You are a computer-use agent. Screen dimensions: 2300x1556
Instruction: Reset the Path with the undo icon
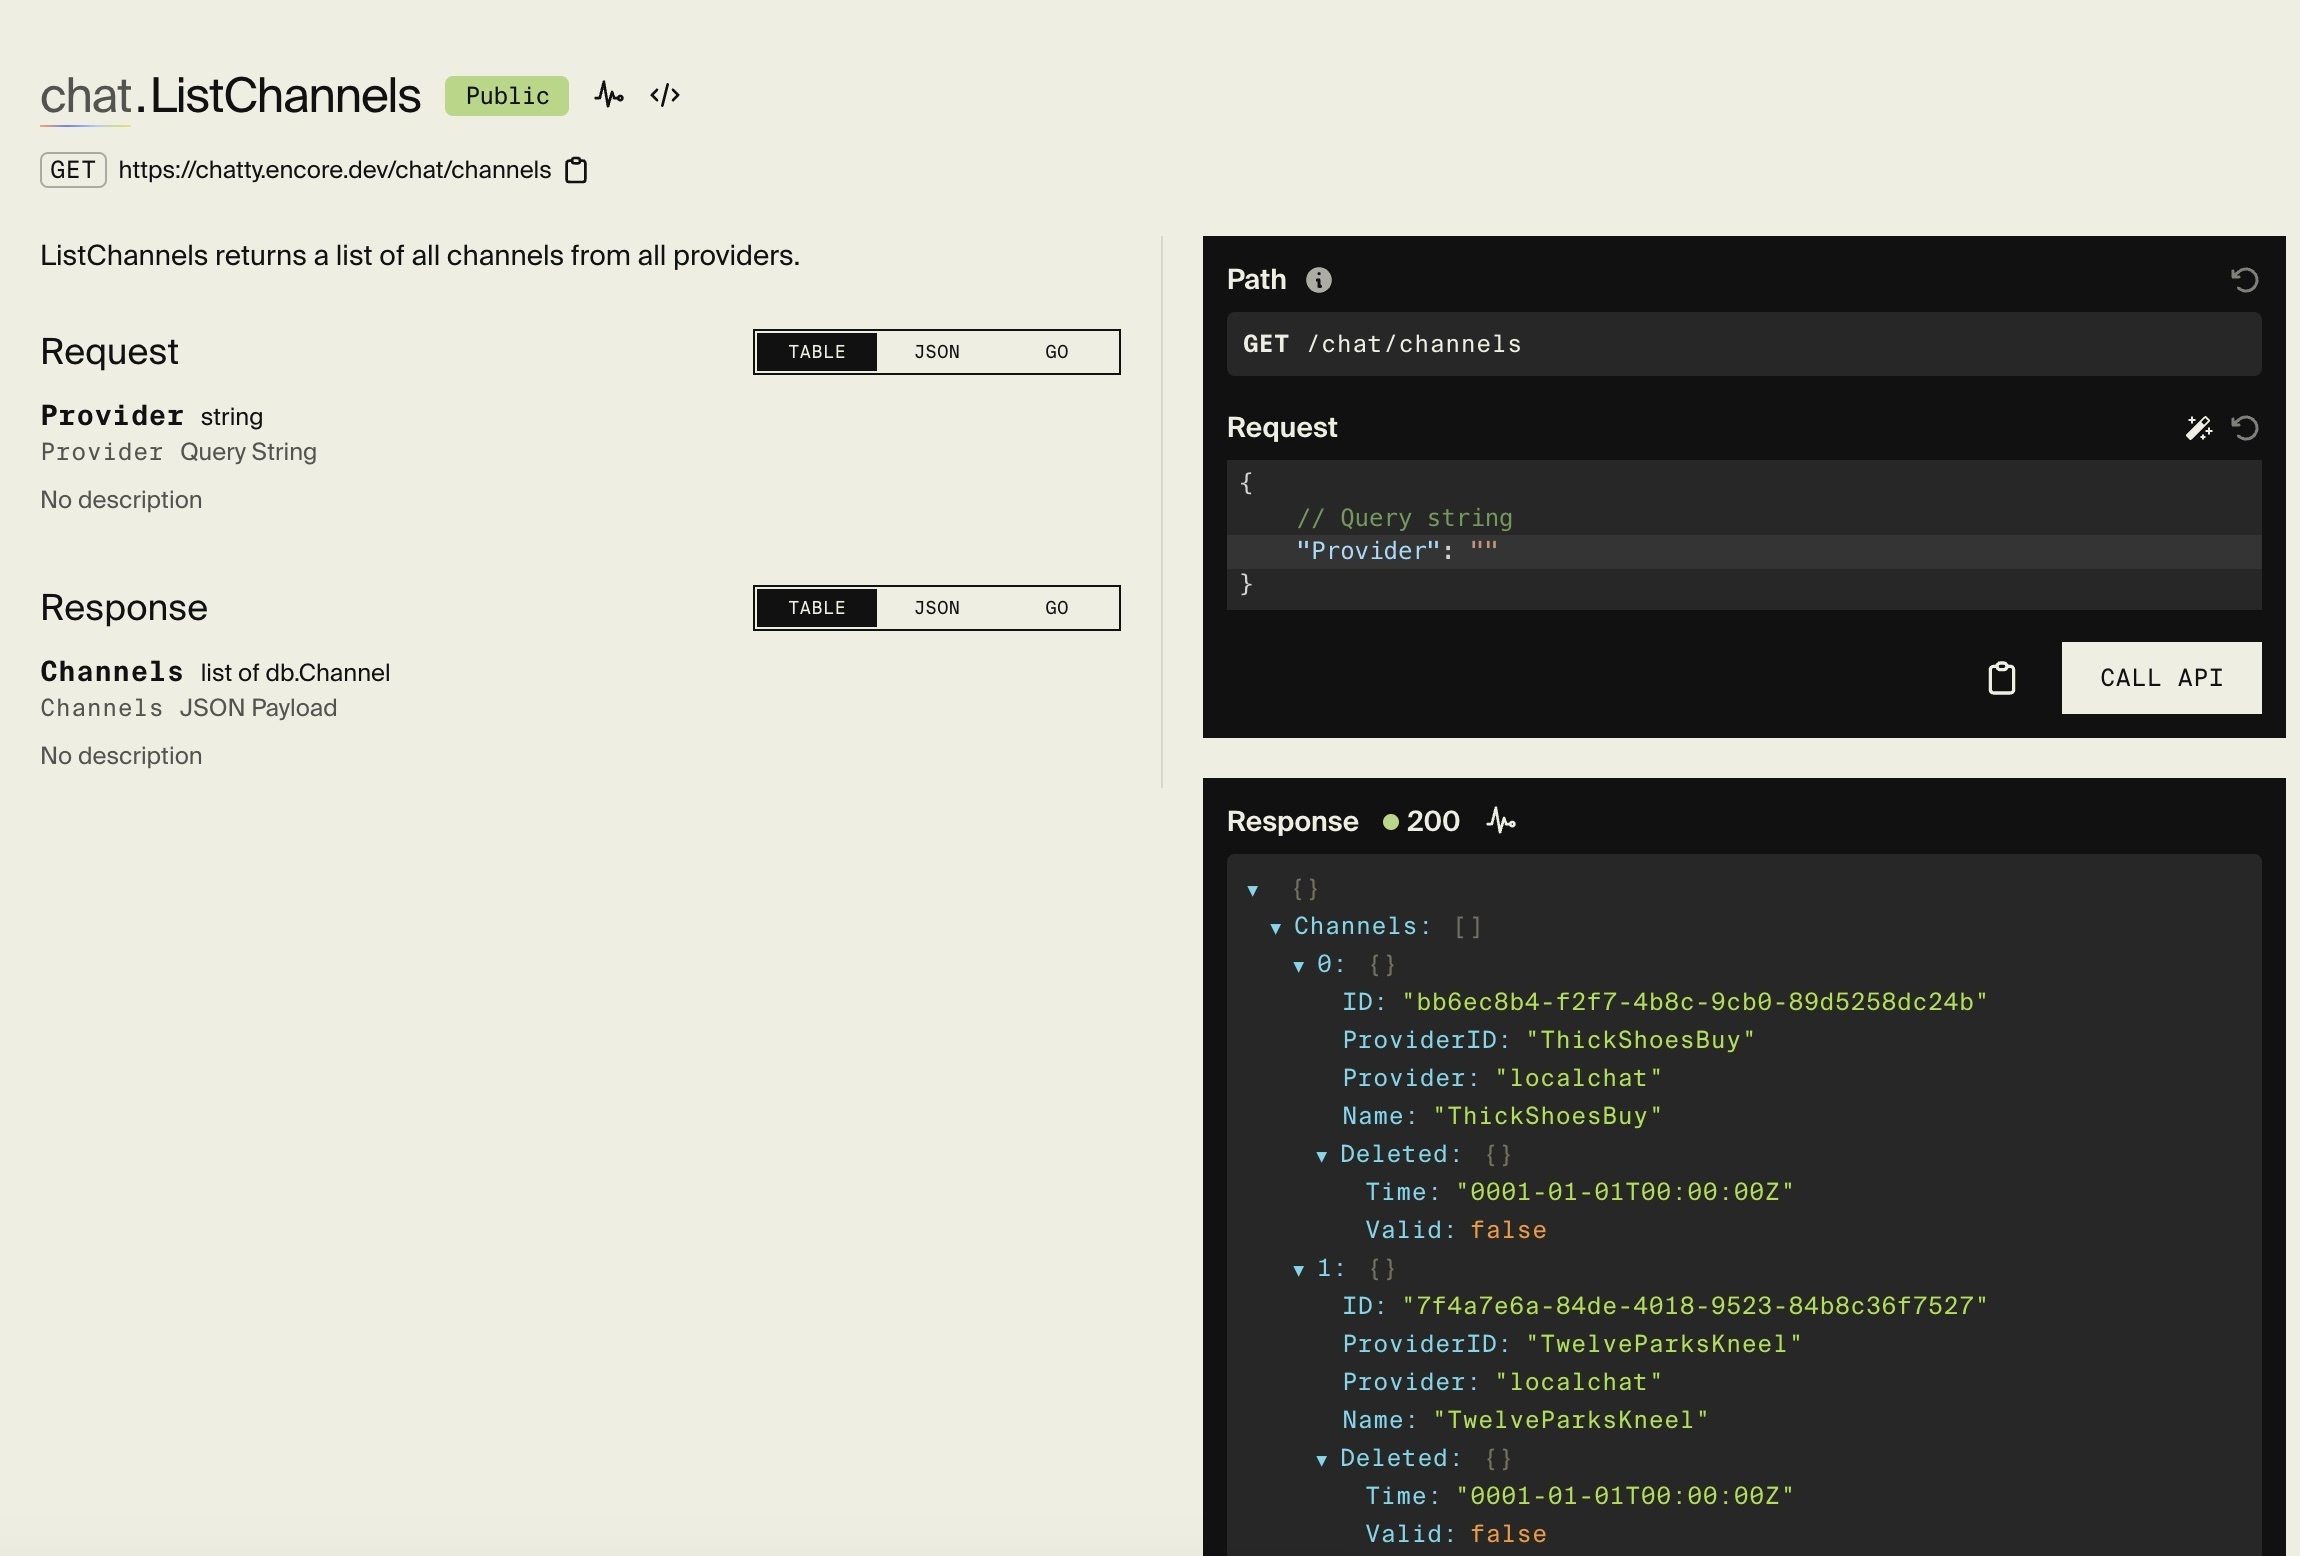click(2244, 280)
